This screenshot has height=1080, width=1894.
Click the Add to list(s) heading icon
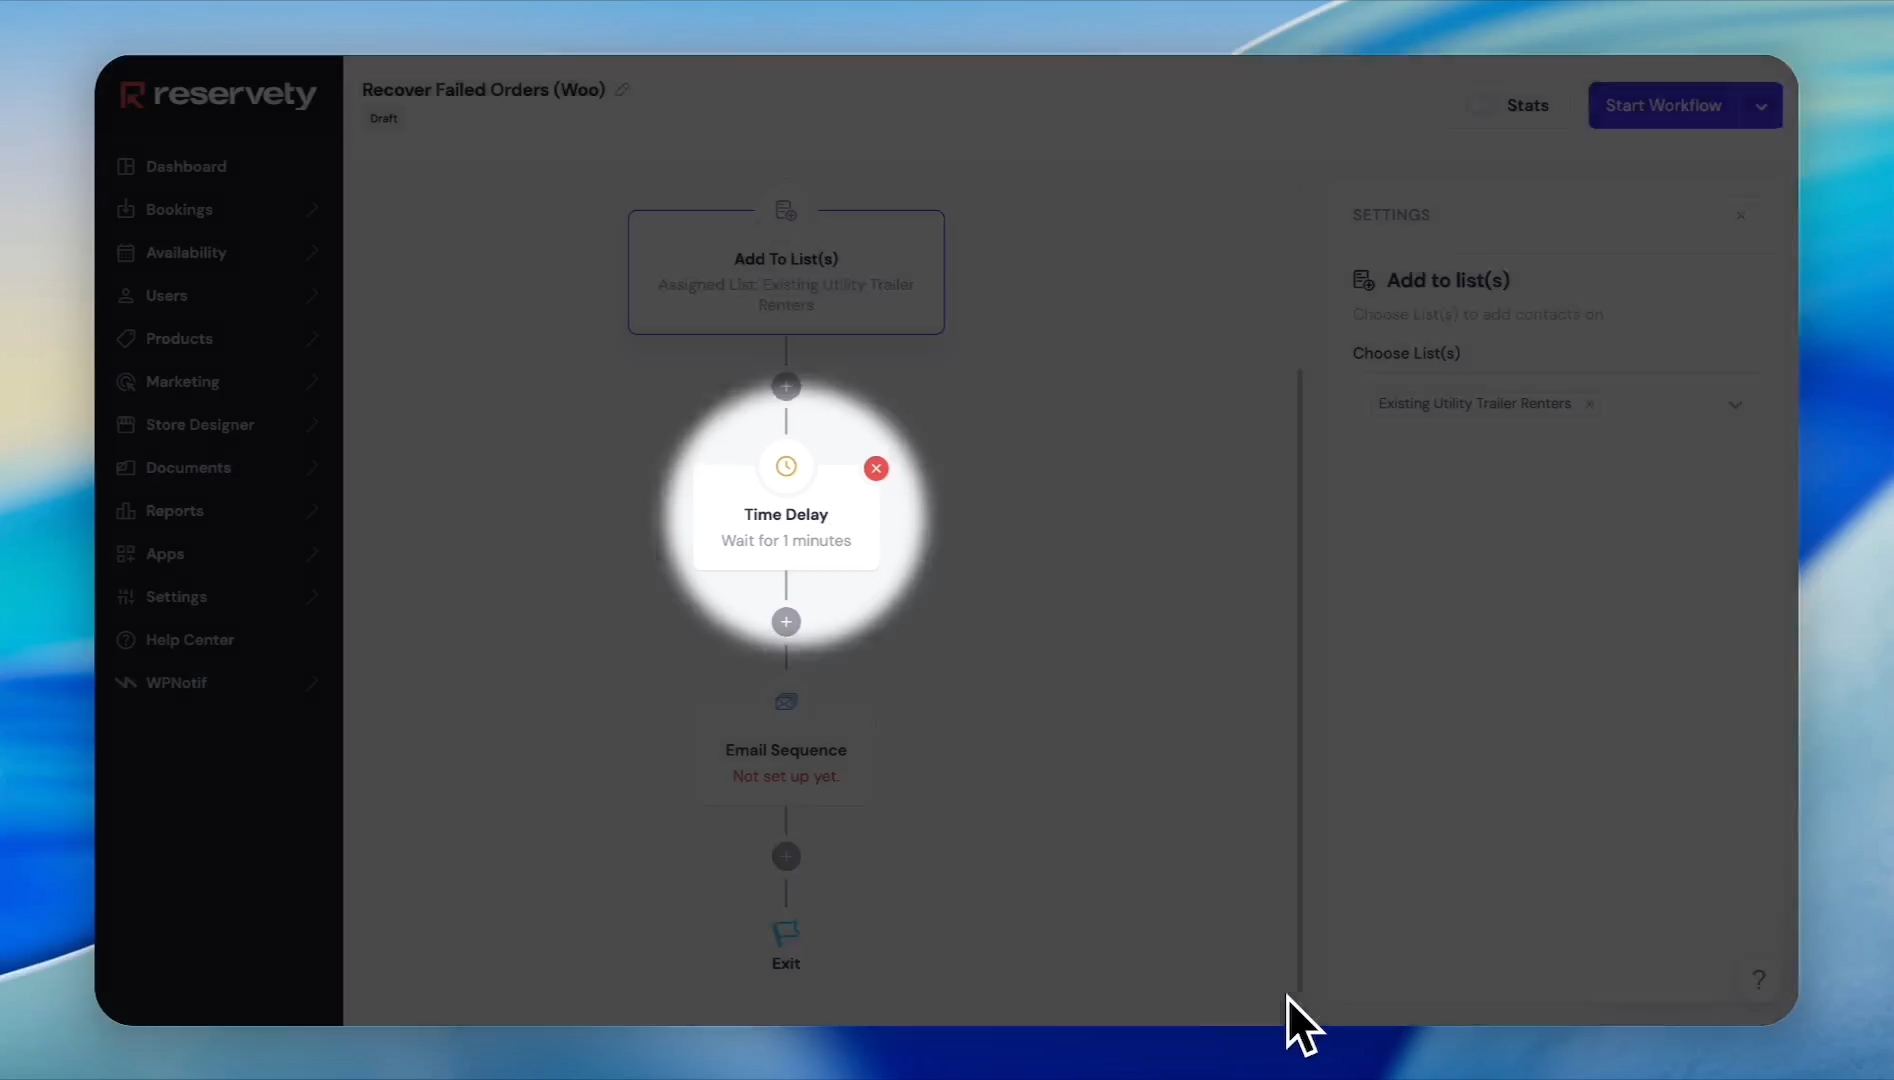coord(1364,280)
